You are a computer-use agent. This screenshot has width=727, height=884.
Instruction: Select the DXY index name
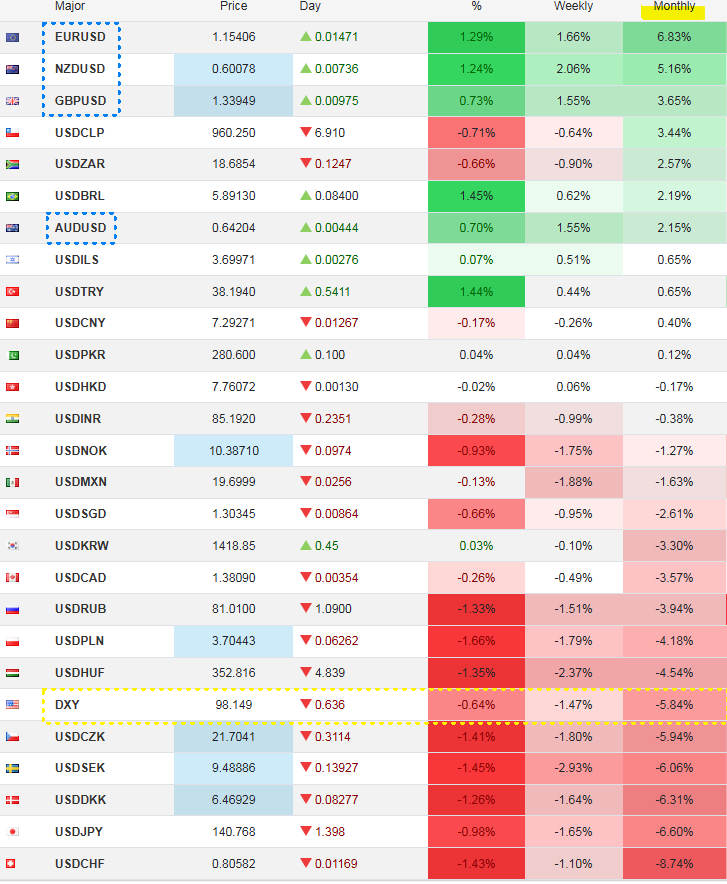(67, 705)
